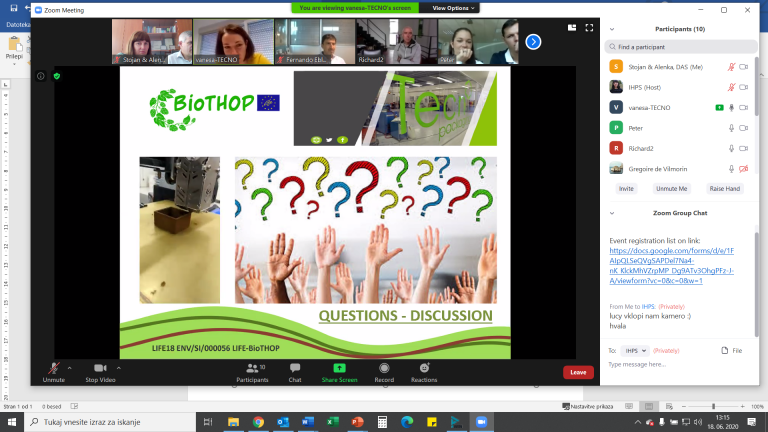Image resolution: width=768 pixels, height=432 pixels.
Task: Start recording with the Record button
Action: [x=384, y=372]
